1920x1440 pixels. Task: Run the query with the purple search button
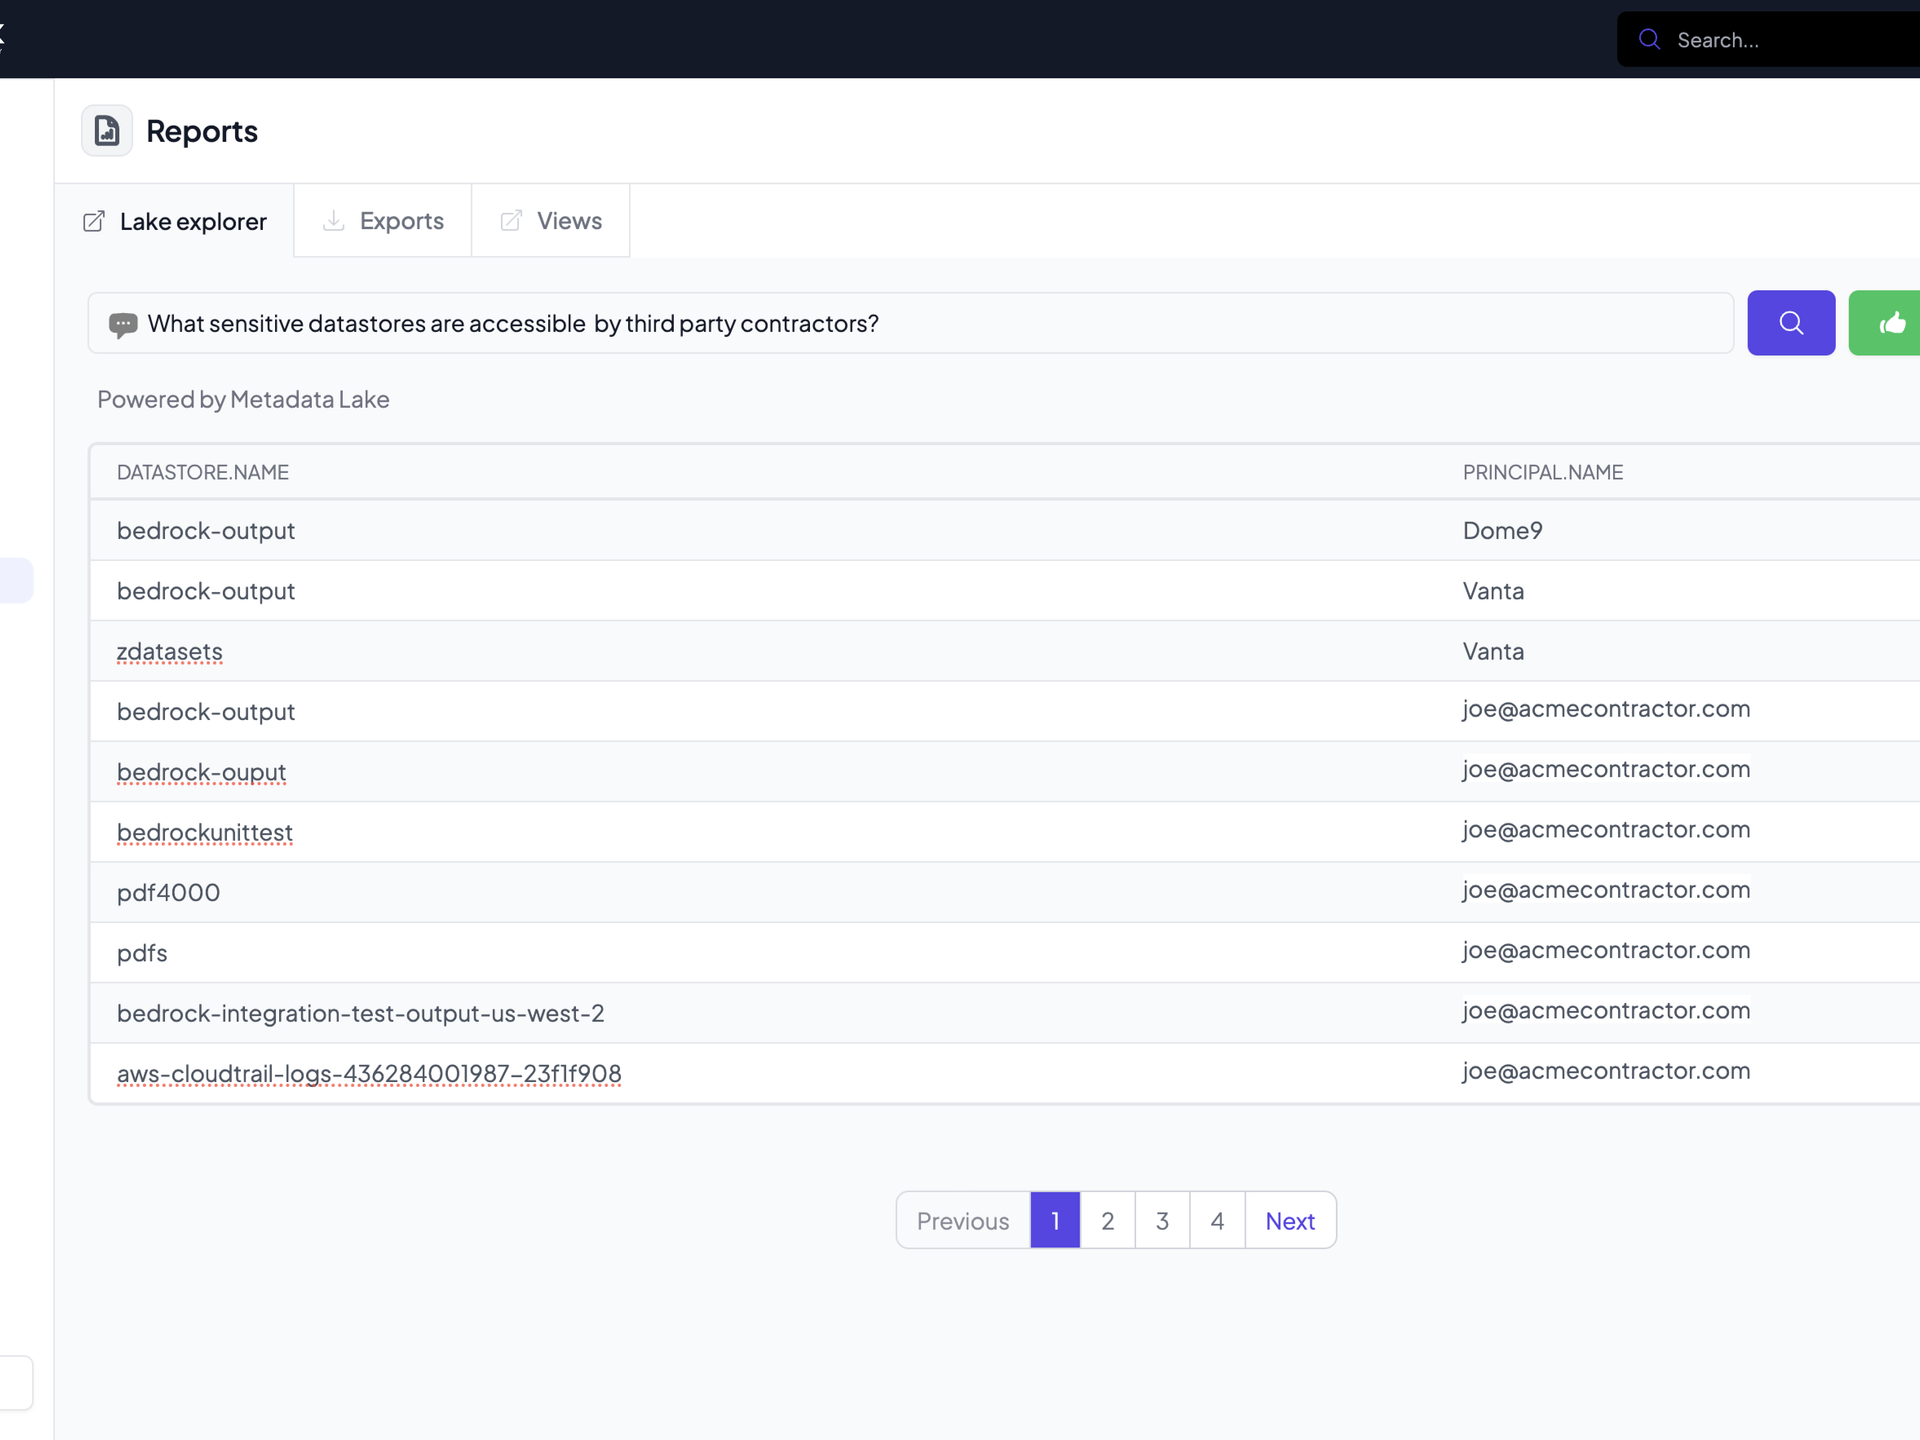pyautogui.click(x=1791, y=323)
